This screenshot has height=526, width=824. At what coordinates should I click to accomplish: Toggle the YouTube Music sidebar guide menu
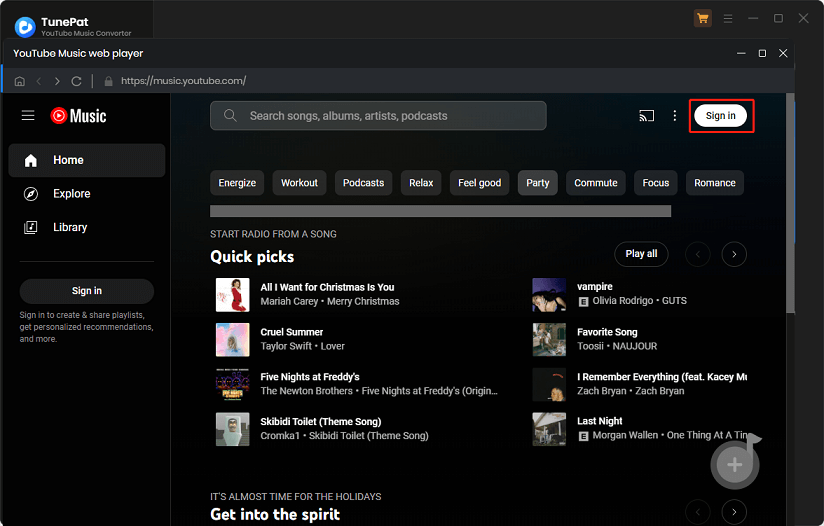28,116
